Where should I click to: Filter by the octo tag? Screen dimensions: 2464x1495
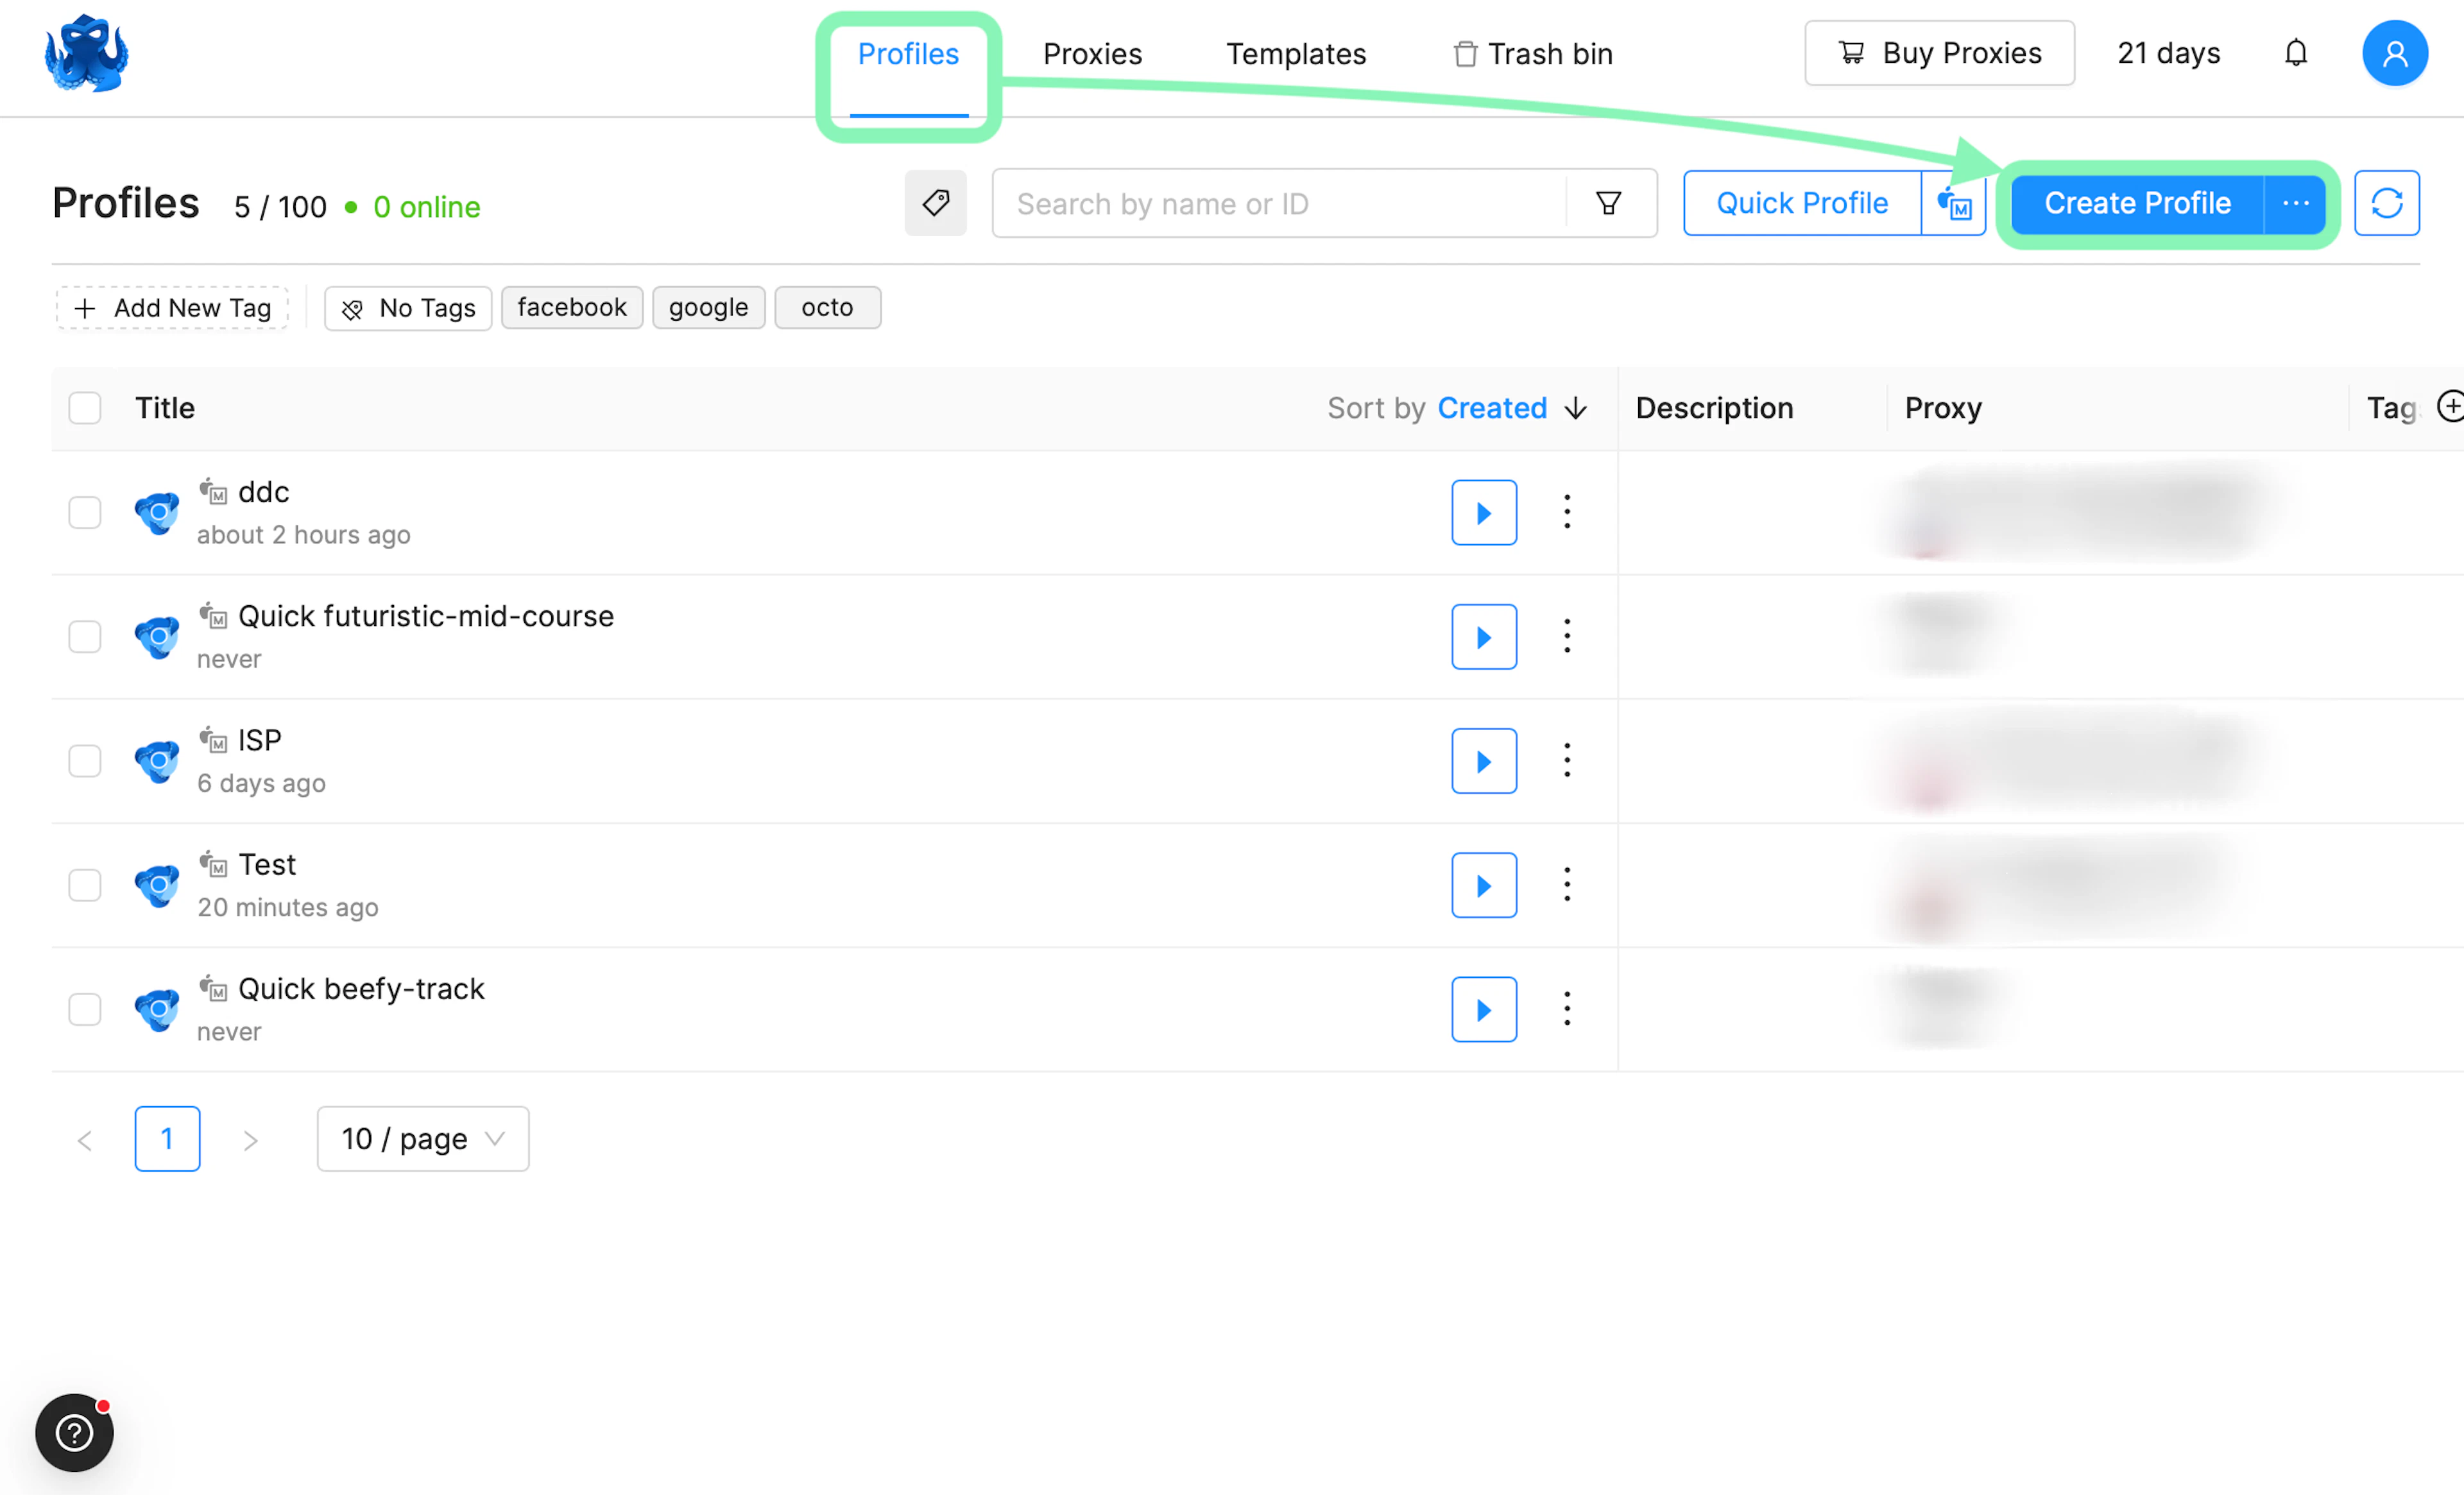828,307
